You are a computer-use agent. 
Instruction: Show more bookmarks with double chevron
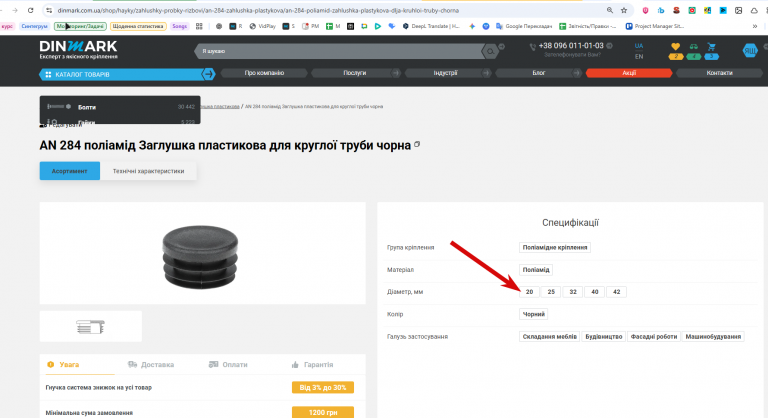point(755,26)
